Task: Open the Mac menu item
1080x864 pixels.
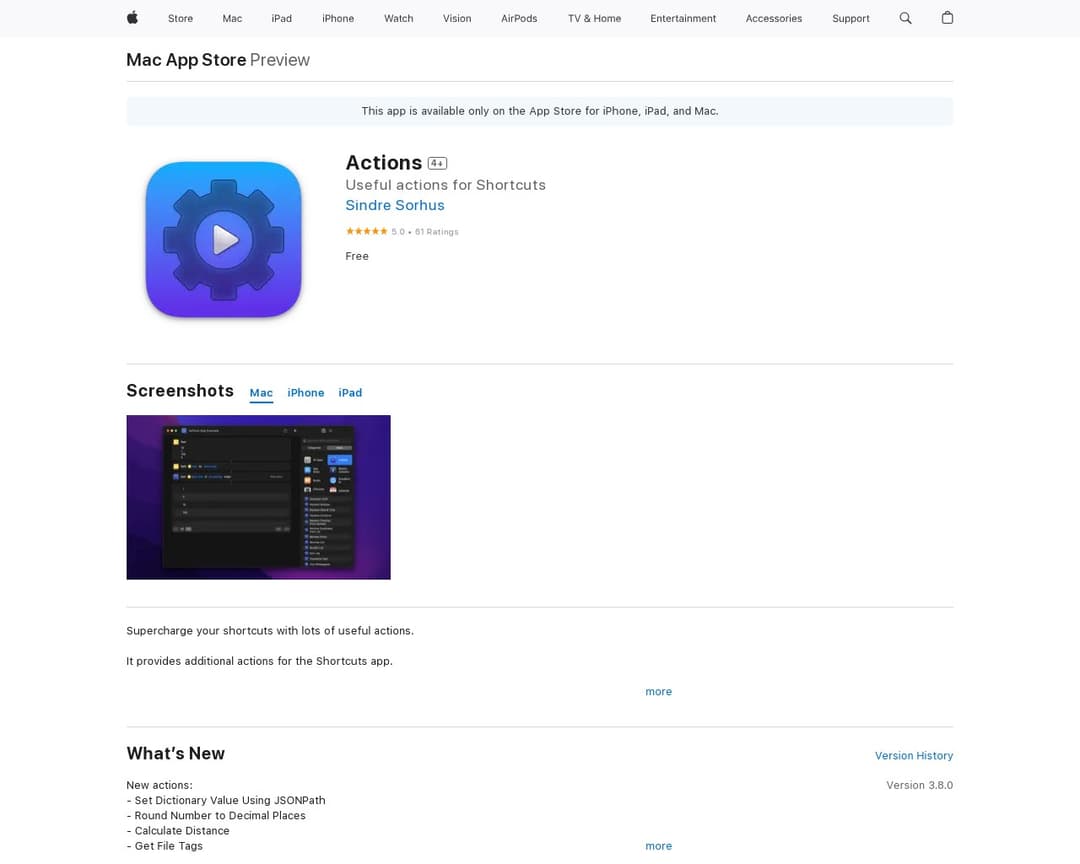Action: (232, 19)
